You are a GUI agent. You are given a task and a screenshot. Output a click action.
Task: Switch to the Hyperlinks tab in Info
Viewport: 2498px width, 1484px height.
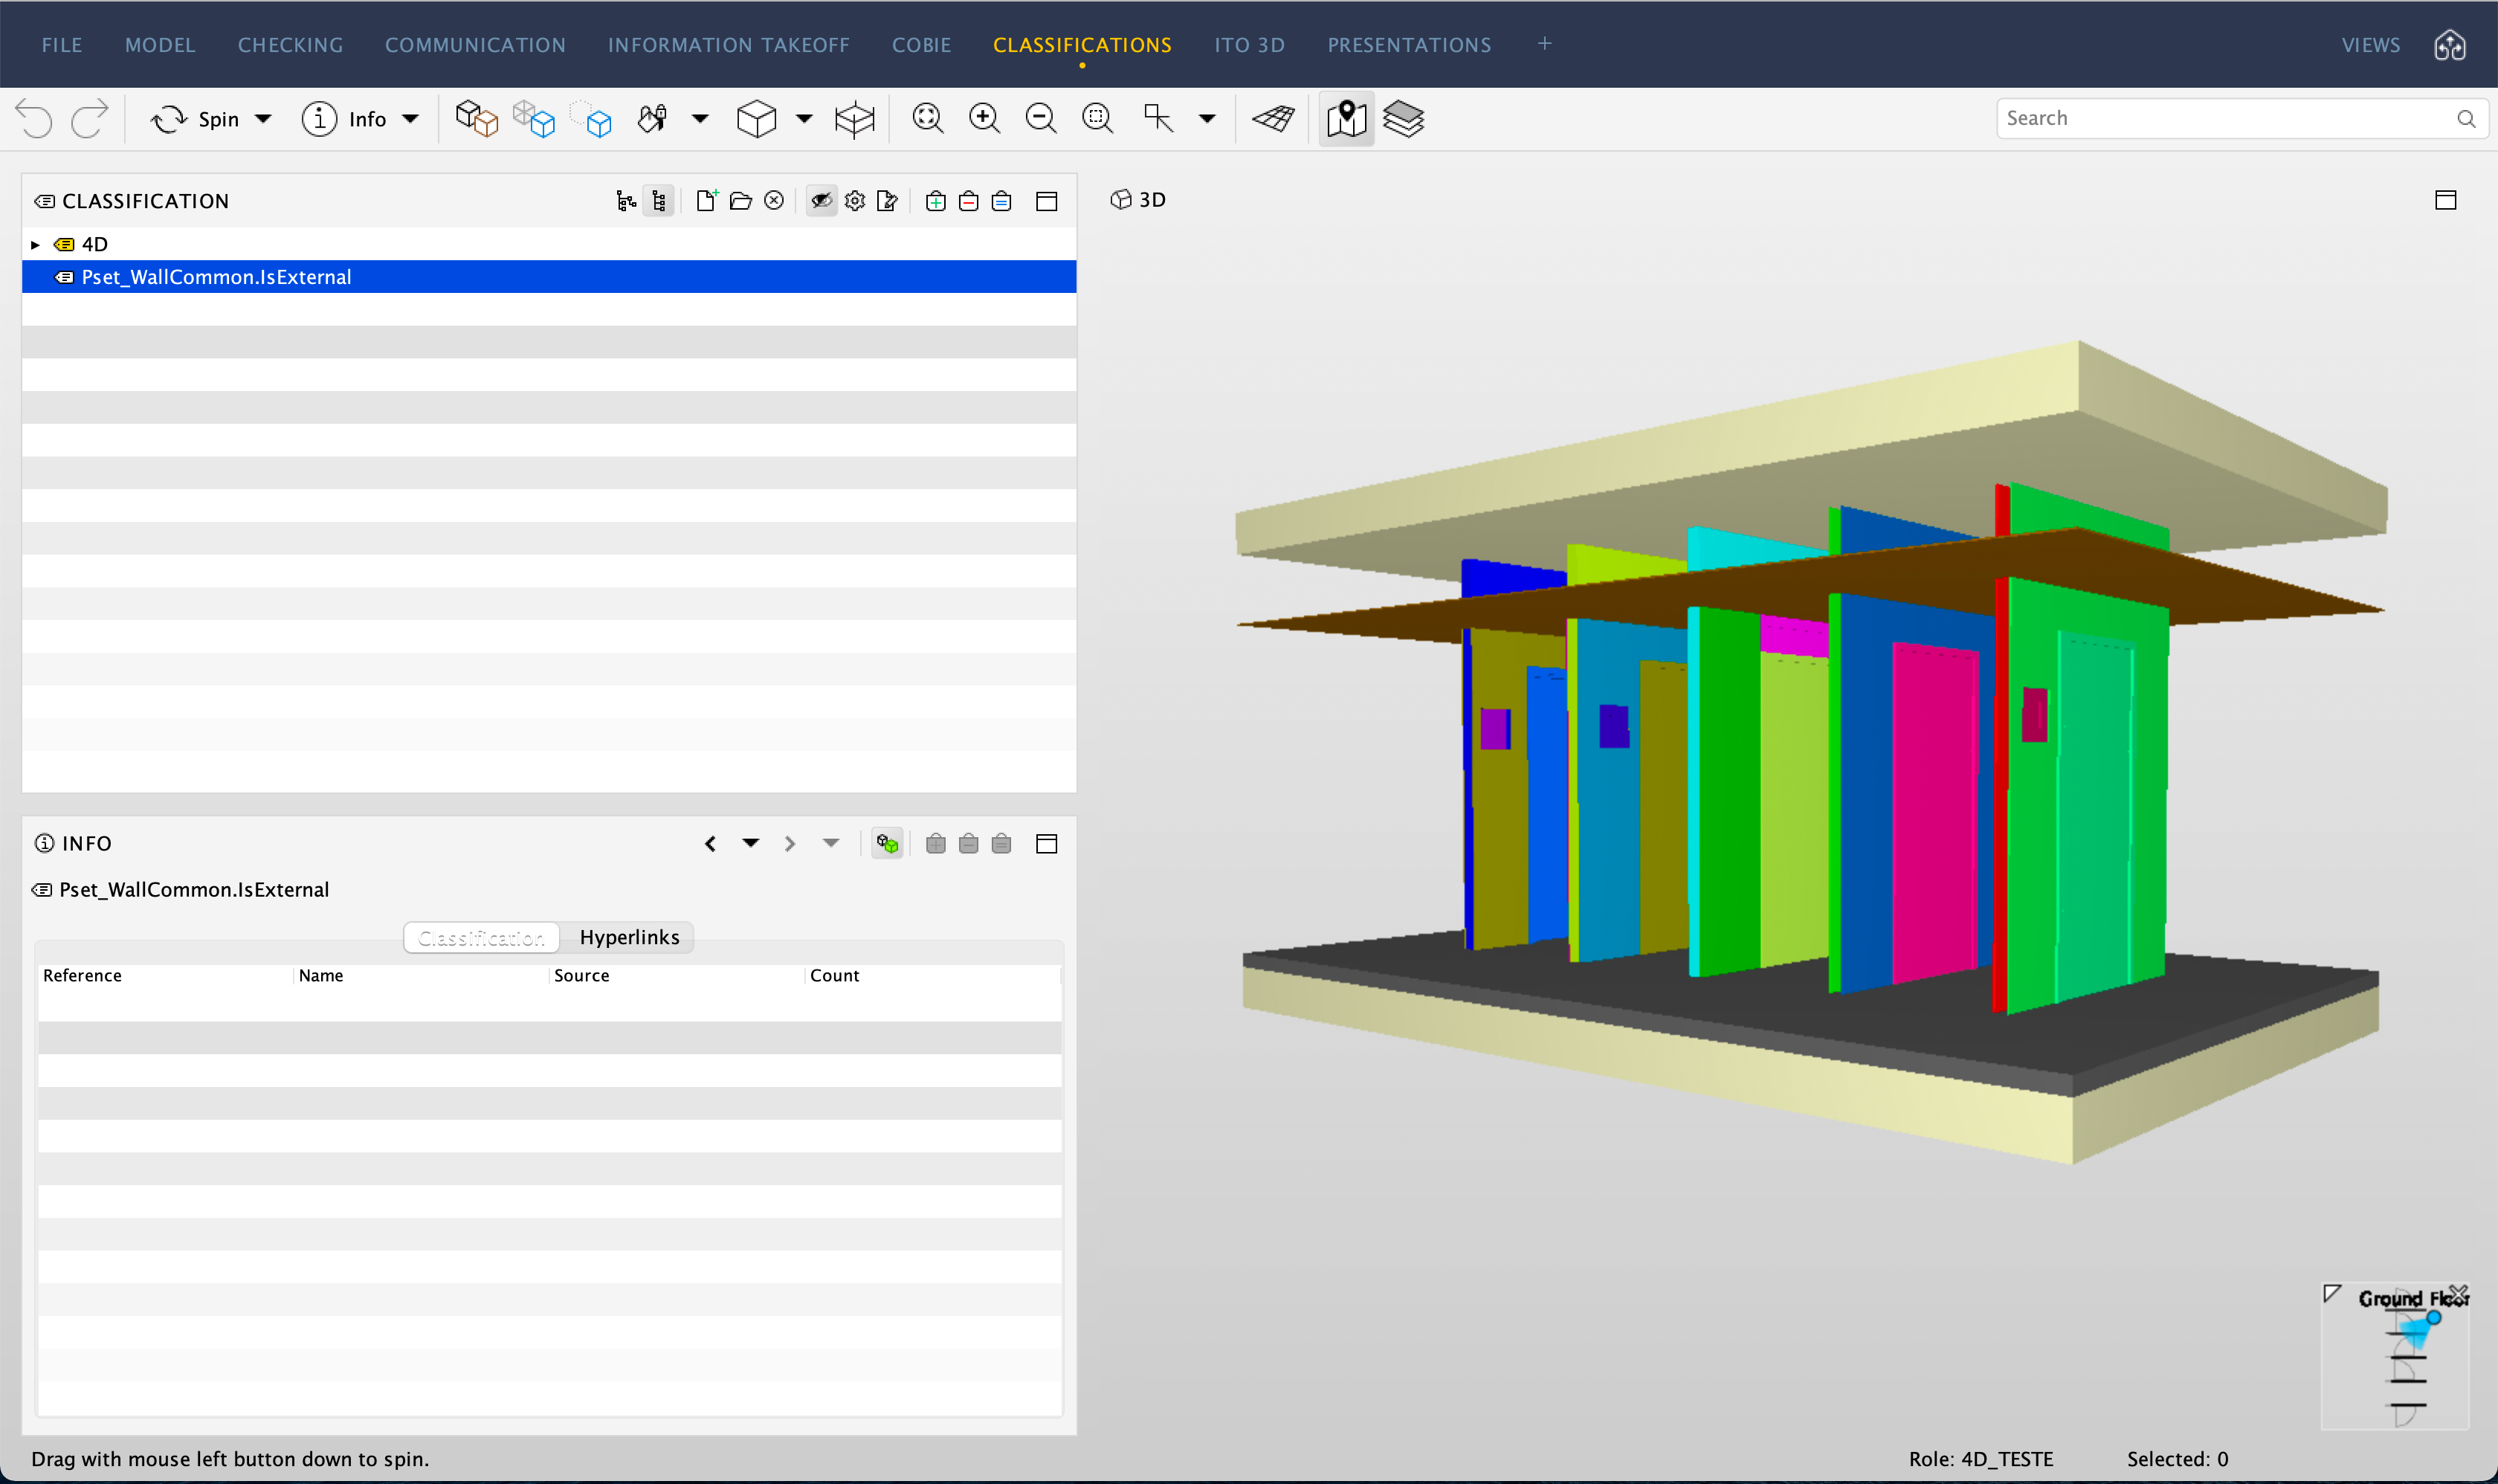(629, 937)
